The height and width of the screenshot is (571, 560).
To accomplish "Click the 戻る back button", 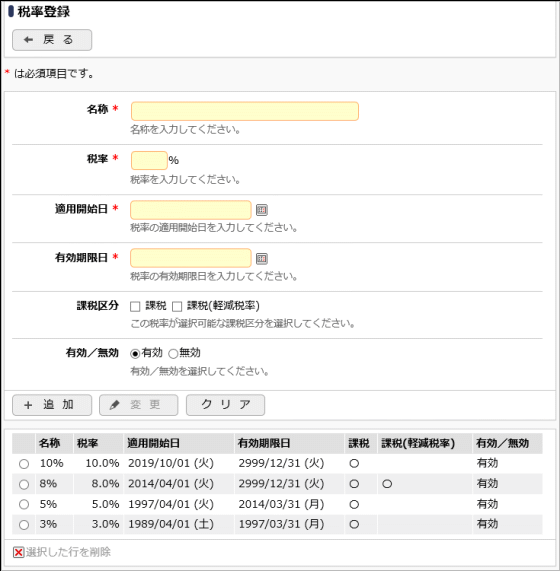I will 52,40.
